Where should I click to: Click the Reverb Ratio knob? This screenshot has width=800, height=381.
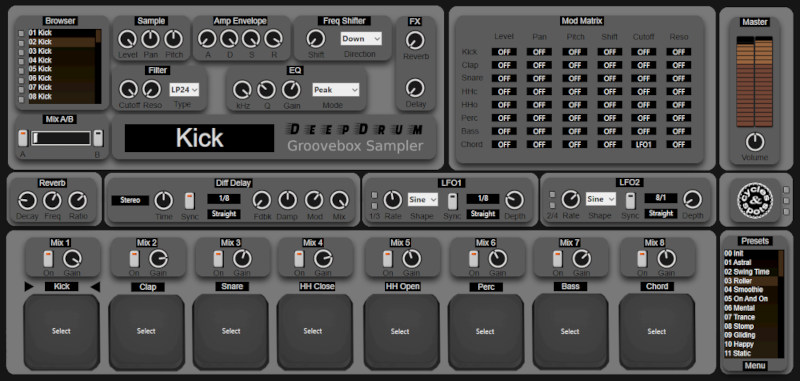tap(78, 201)
